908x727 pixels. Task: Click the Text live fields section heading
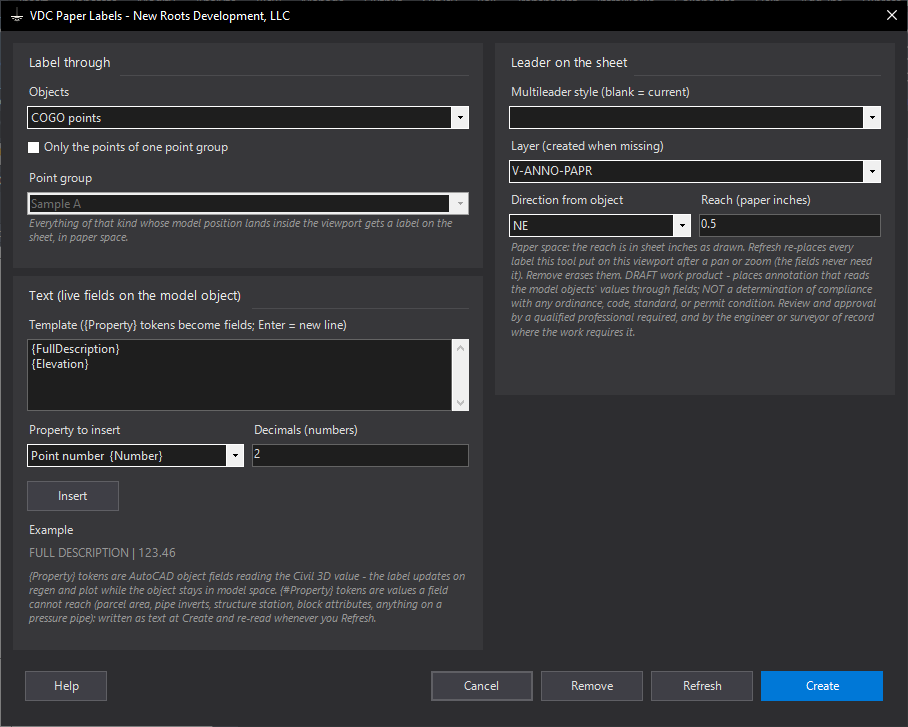click(x=135, y=295)
